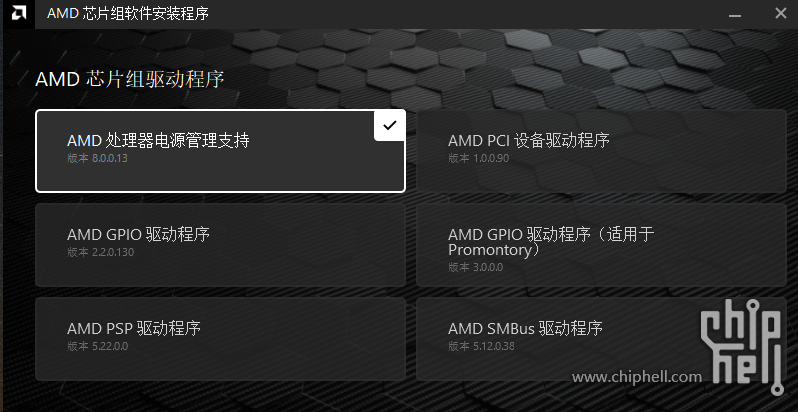The image size is (798, 412).
Task: Click the AMD 芯片组驱动程序 heading
Action: (x=130, y=80)
